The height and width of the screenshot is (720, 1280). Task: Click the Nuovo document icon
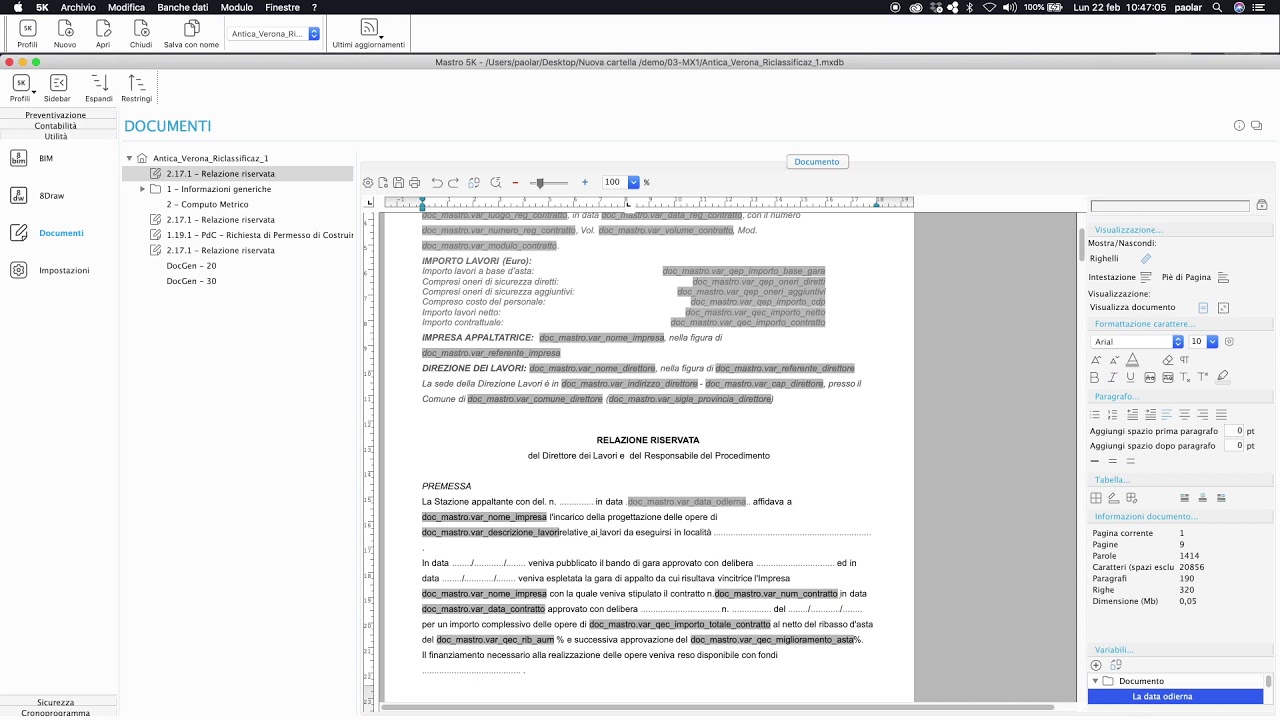(x=65, y=28)
